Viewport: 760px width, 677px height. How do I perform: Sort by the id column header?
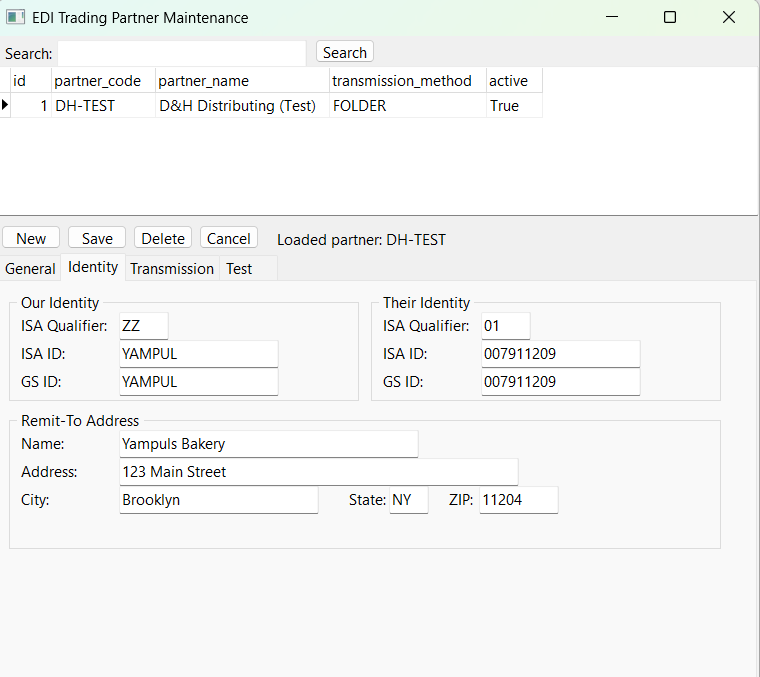(31, 80)
